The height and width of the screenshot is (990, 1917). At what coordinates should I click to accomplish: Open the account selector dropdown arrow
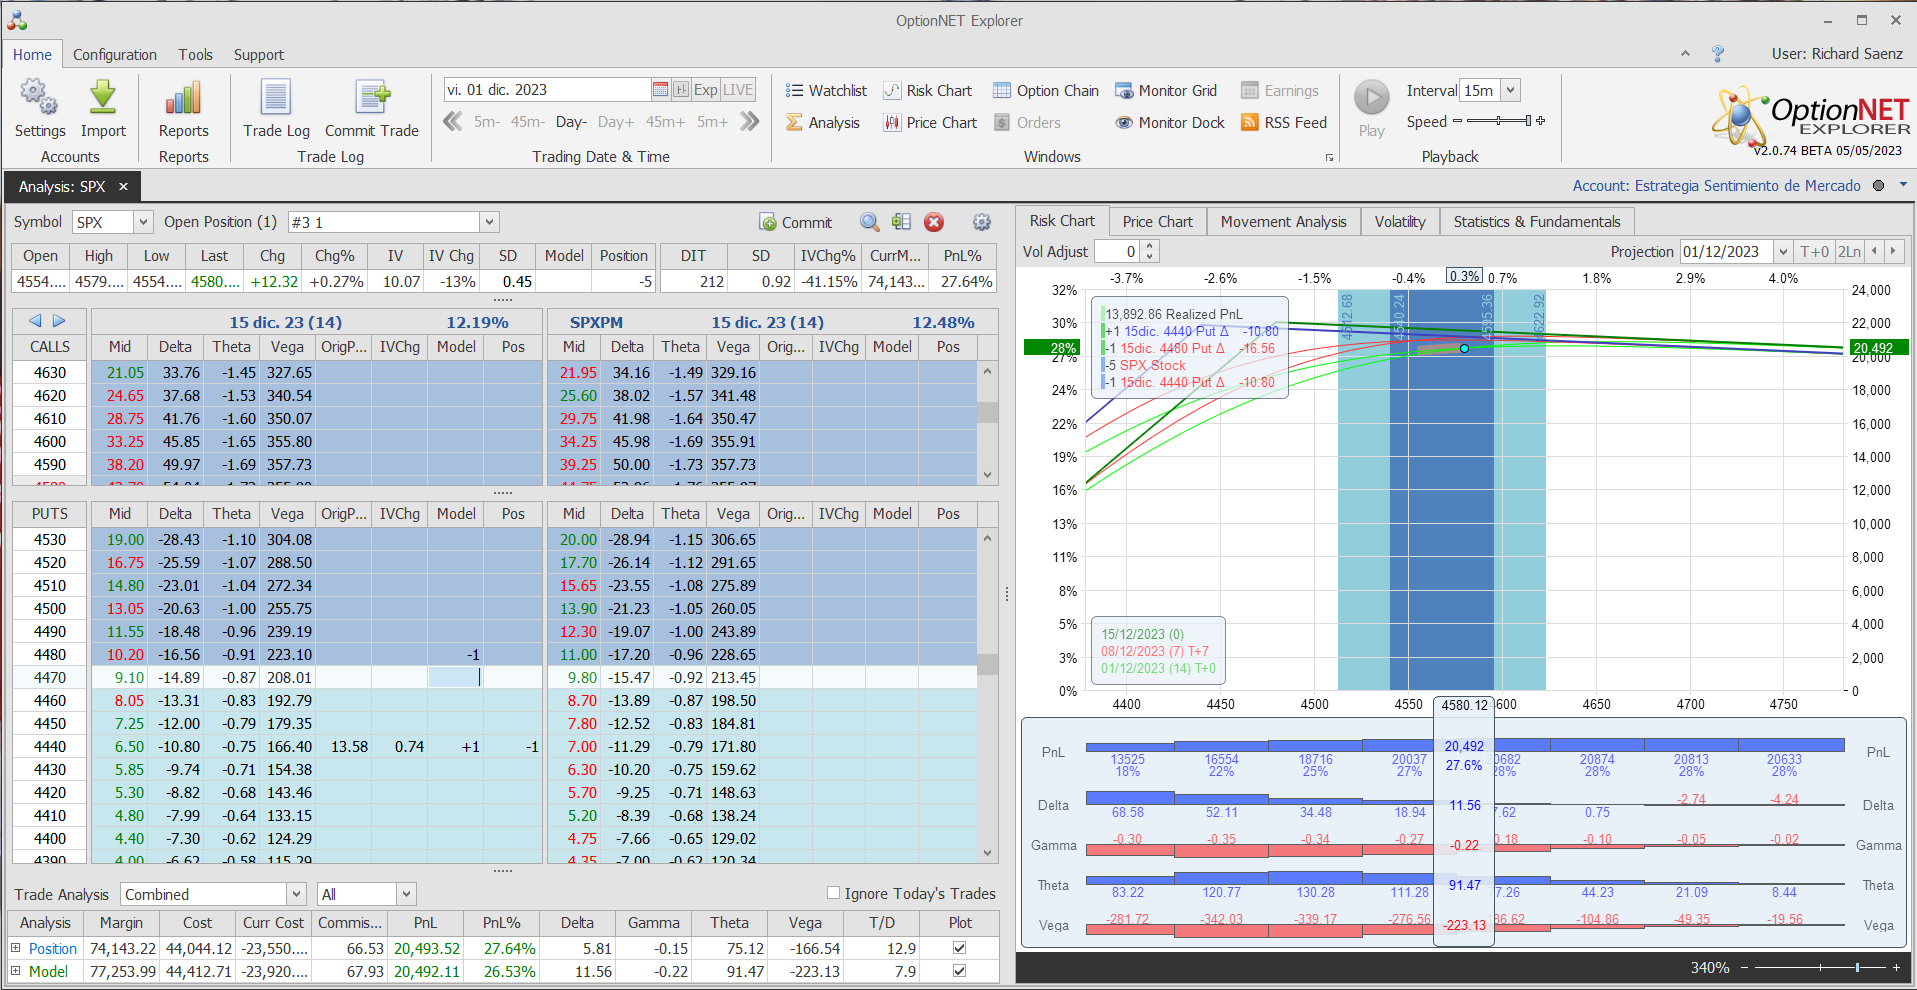(x=1903, y=185)
